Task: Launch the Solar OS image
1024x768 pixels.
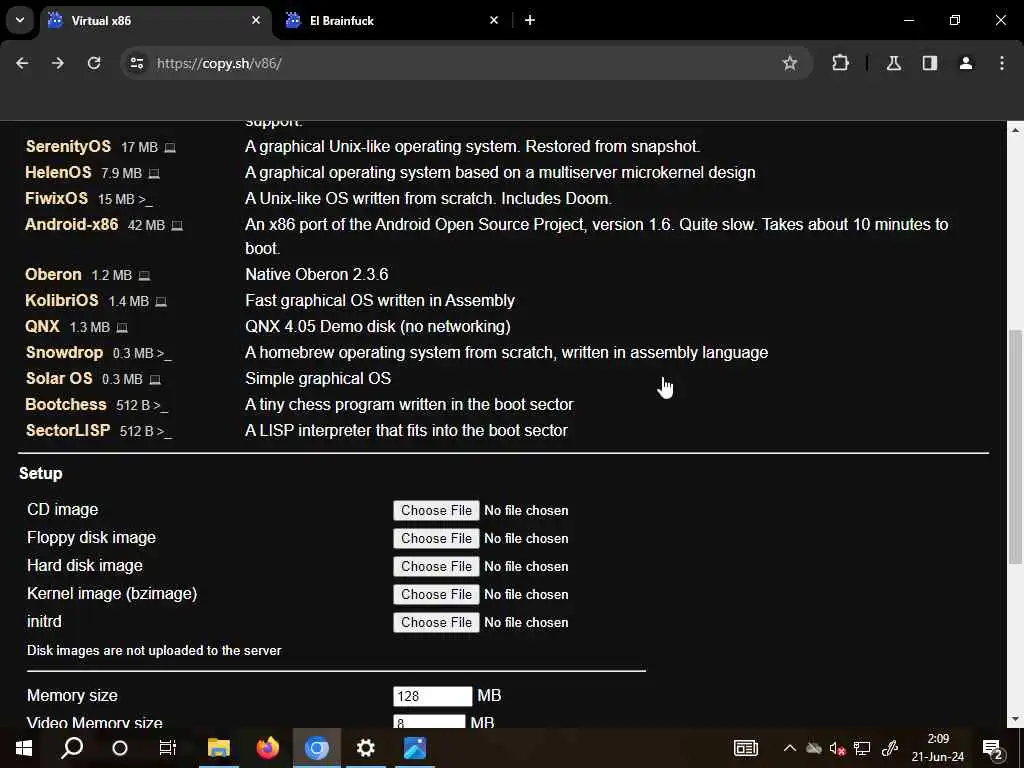Action: click(59, 379)
